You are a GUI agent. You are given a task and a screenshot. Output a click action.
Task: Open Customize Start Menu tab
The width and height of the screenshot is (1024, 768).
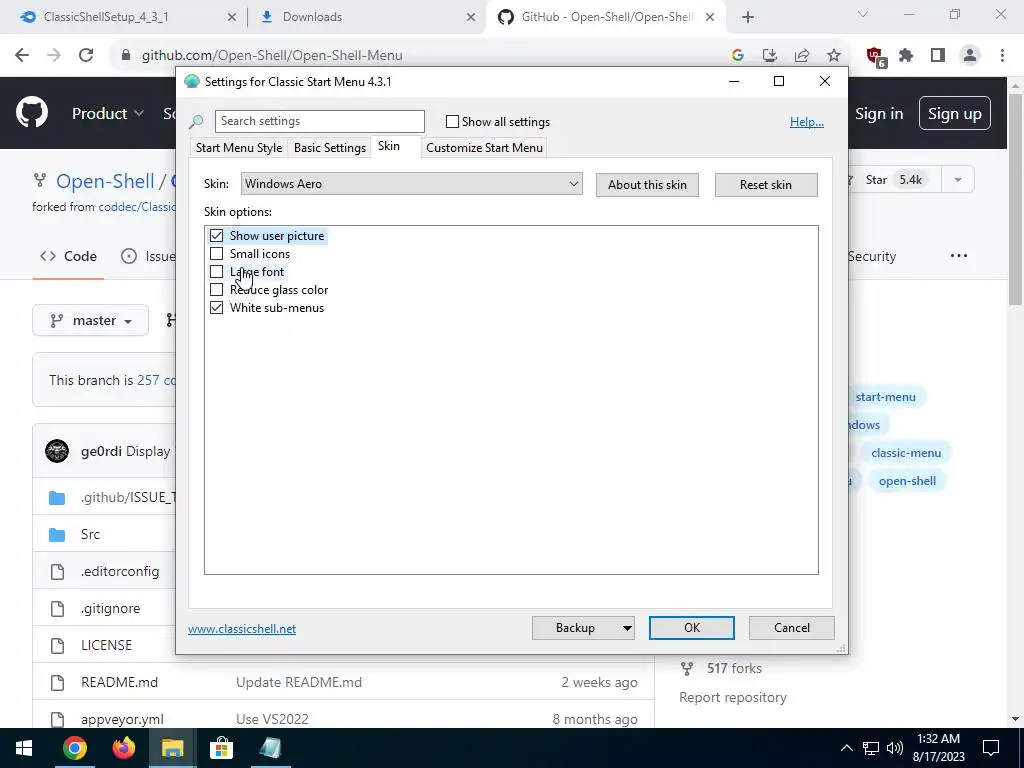(x=485, y=148)
